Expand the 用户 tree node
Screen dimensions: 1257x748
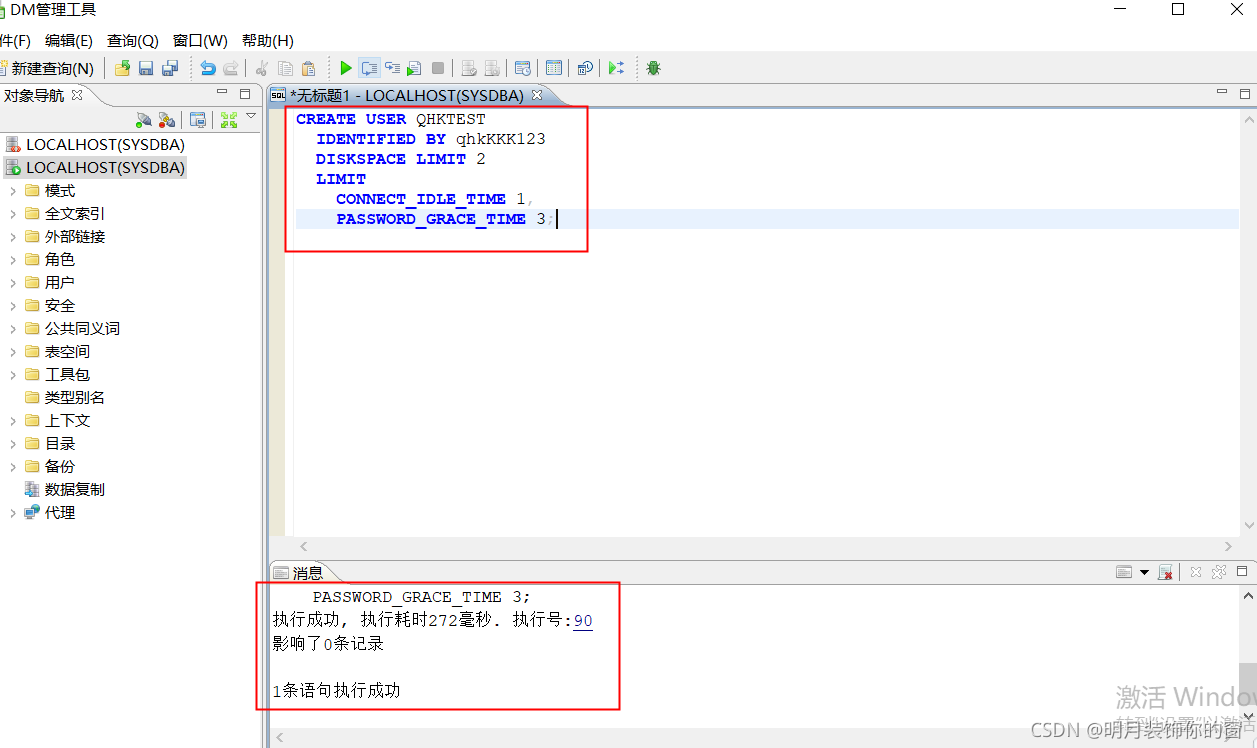pos(12,282)
